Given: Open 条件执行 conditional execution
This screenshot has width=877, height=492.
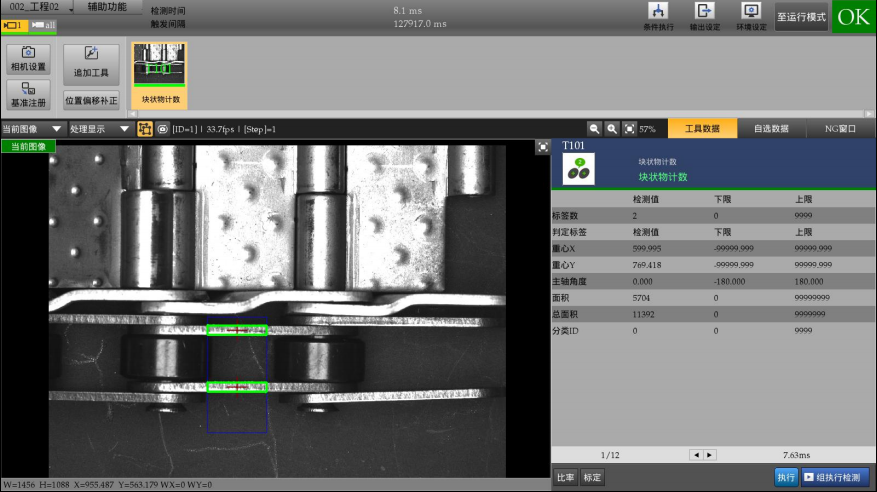Looking at the screenshot, I should [x=658, y=16].
